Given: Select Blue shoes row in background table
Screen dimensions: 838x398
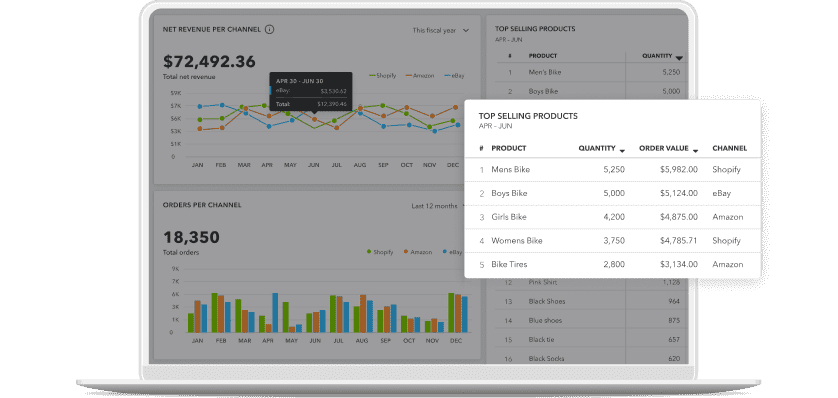Looking at the screenshot, I should [591, 321].
